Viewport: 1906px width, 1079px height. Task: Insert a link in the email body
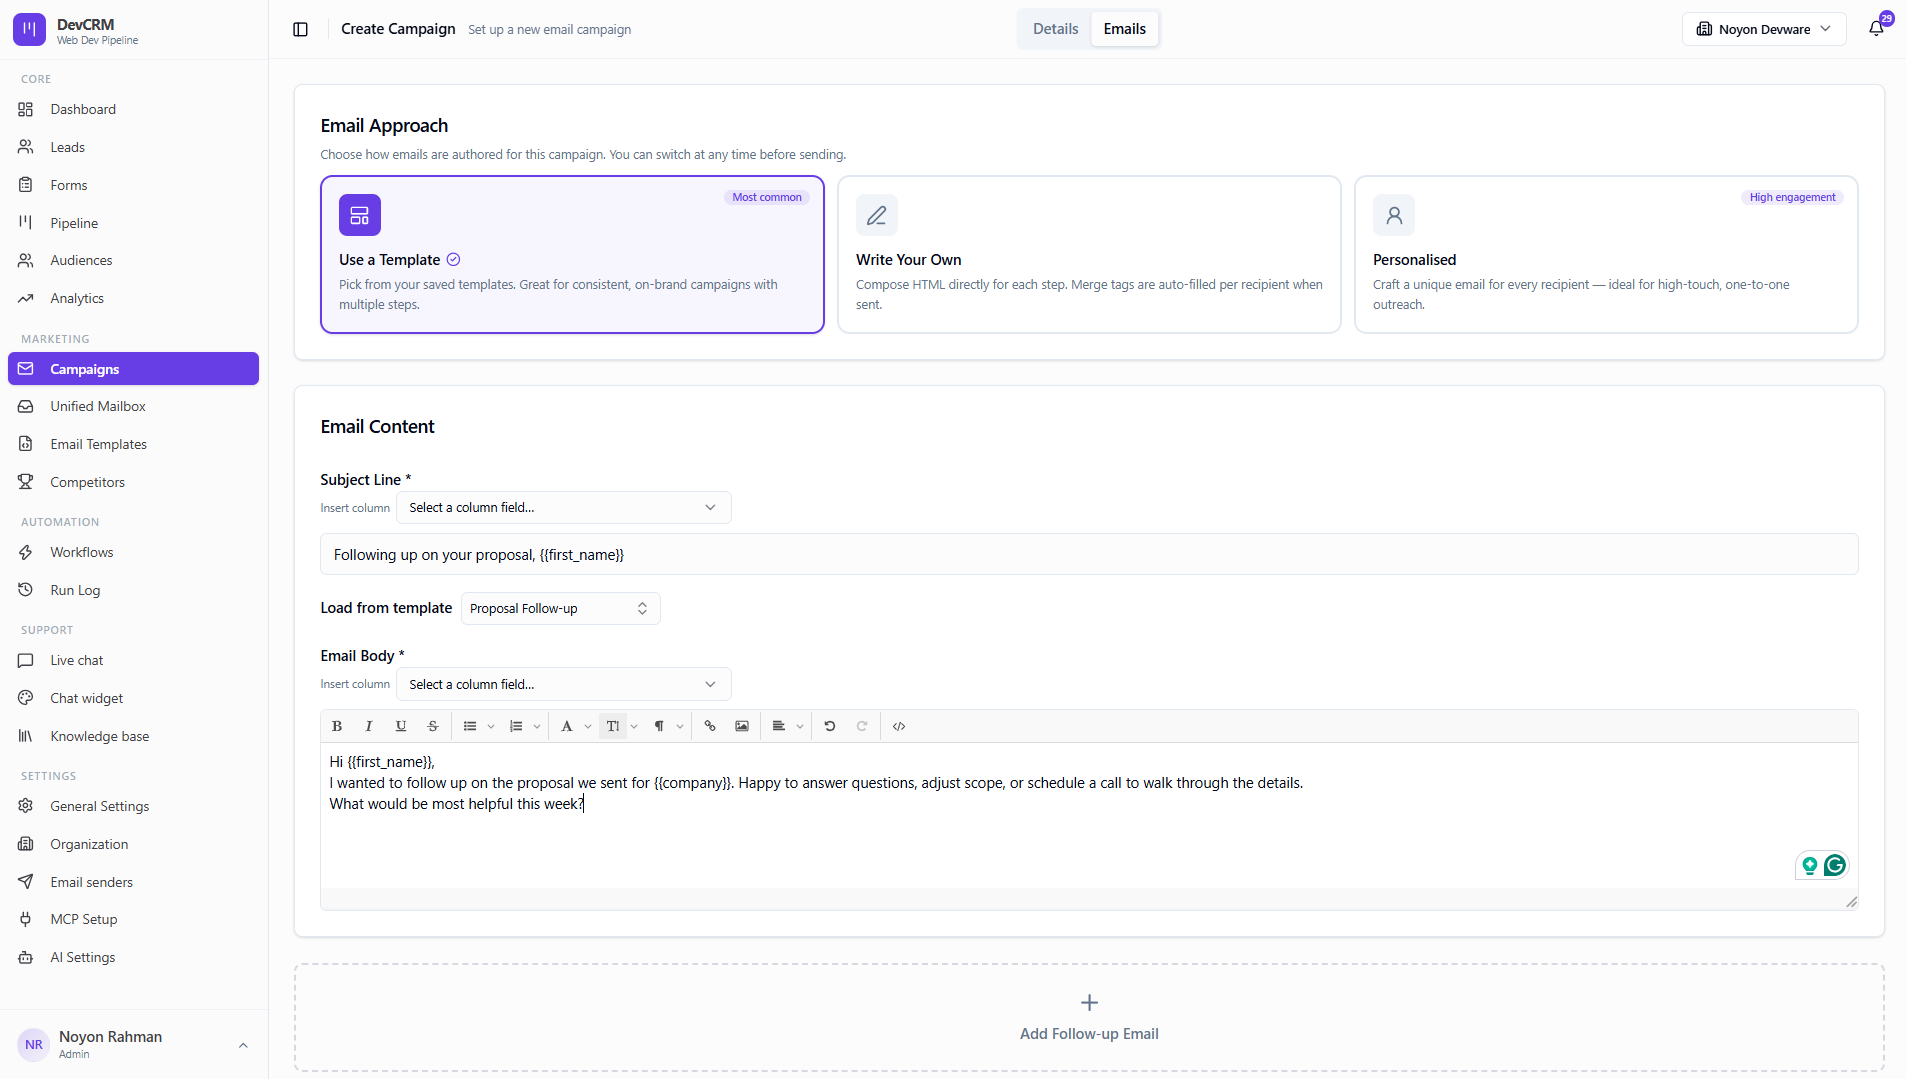pos(710,726)
